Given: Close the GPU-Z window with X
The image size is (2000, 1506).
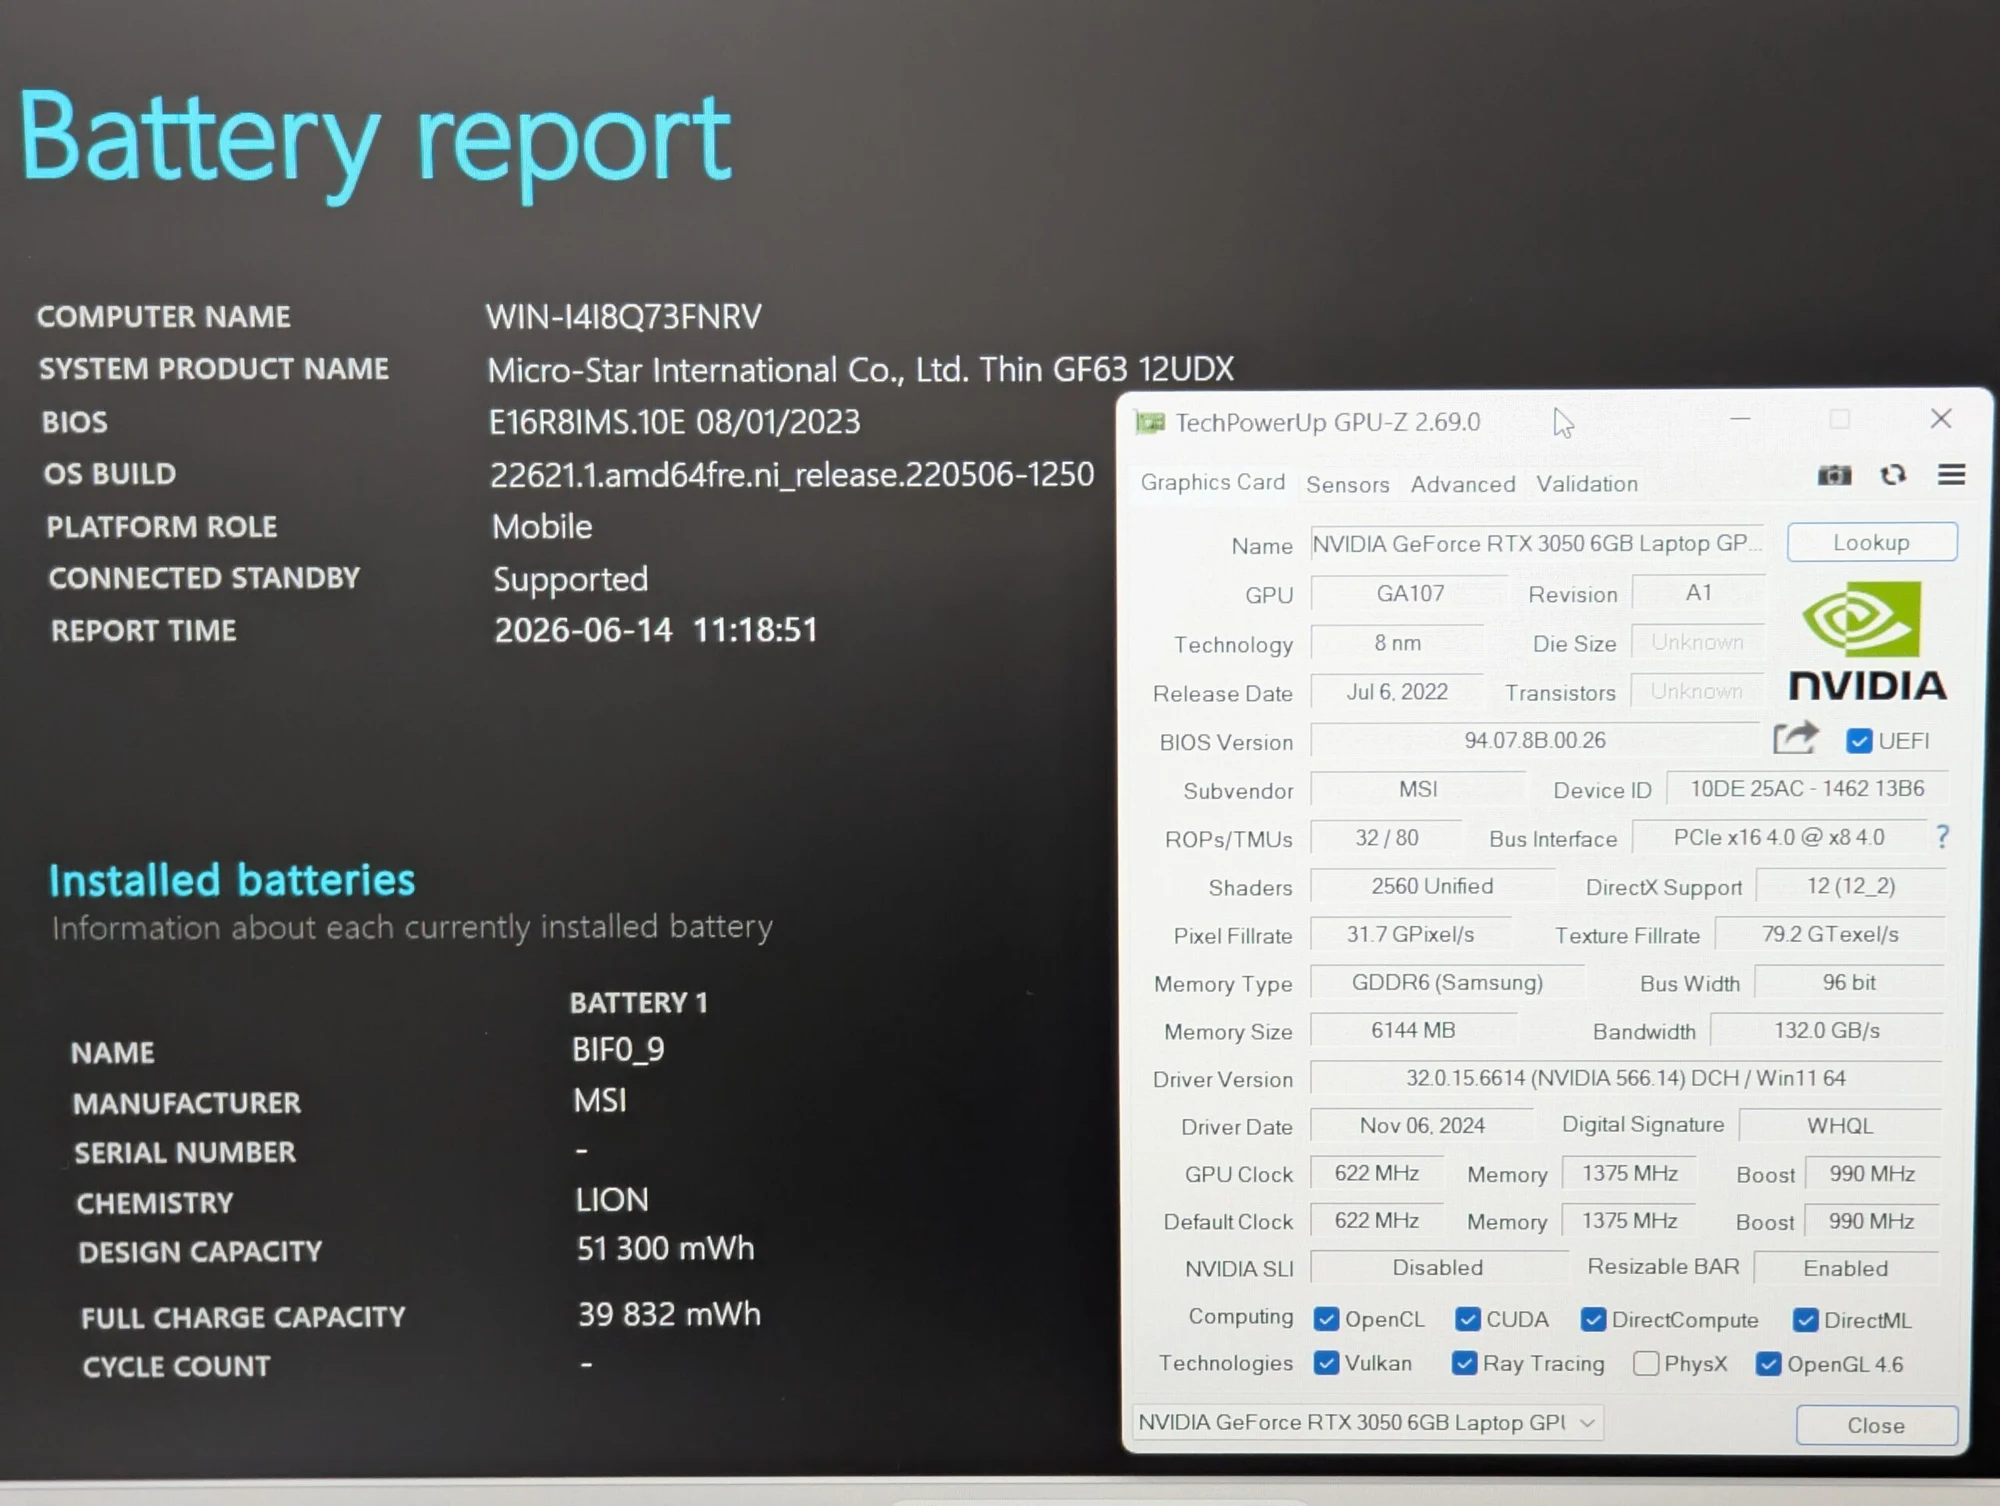Looking at the screenshot, I should pyautogui.click(x=1941, y=419).
